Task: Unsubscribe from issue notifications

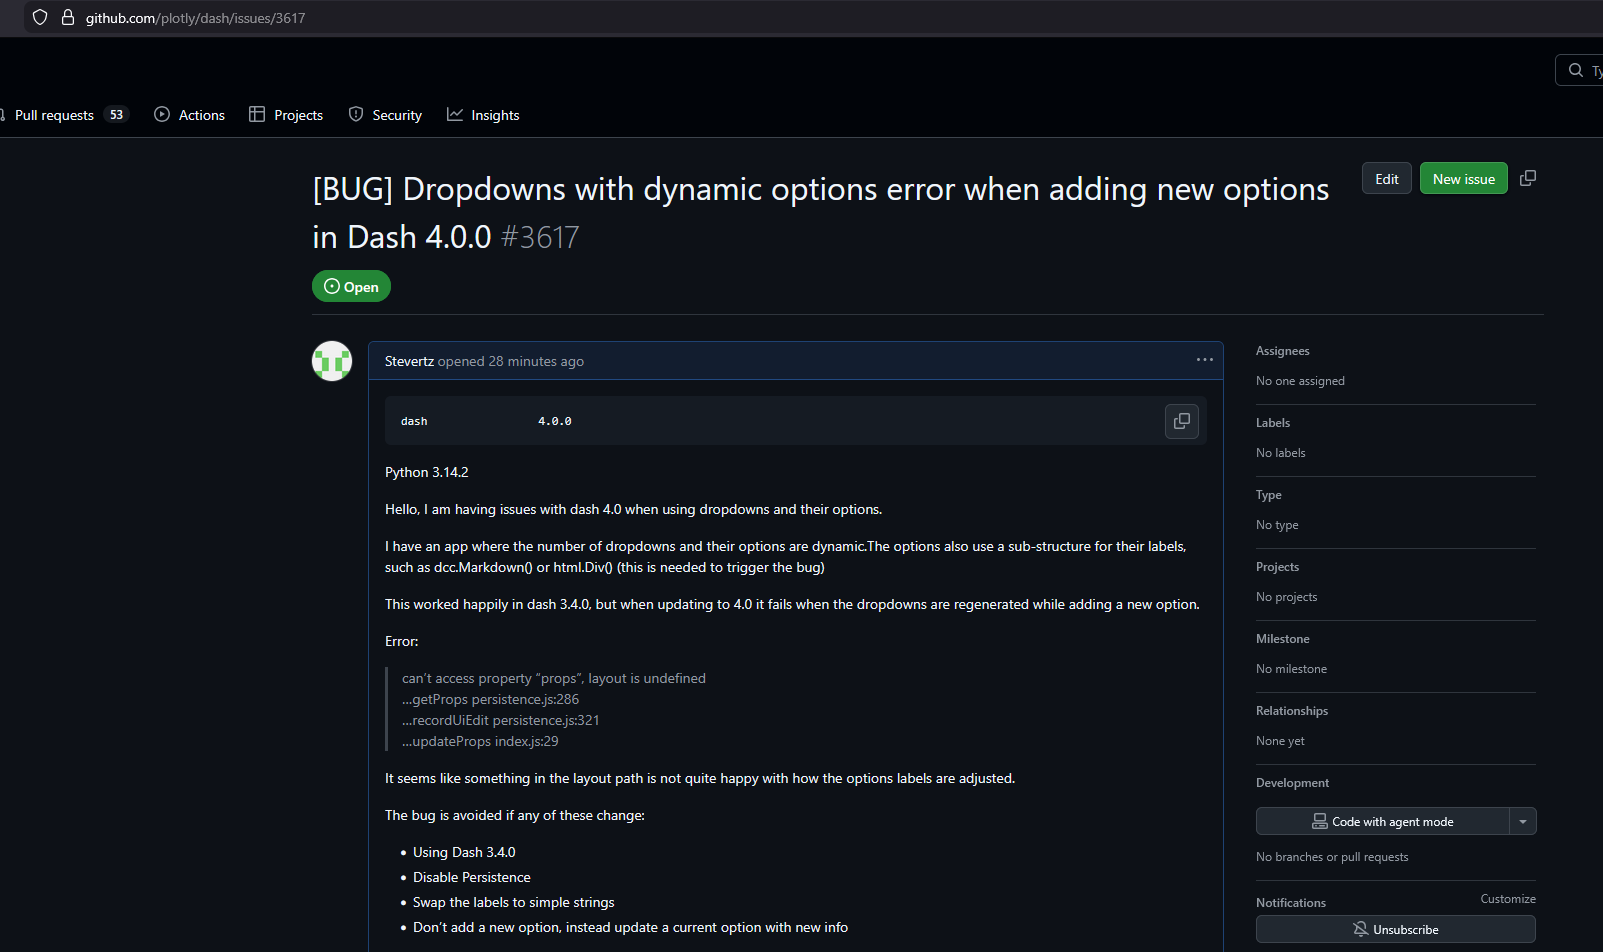Action: (1395, 929)
